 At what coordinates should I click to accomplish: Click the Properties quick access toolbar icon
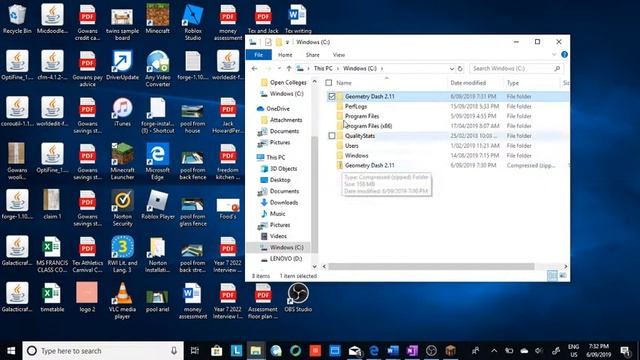pos(268,42)
